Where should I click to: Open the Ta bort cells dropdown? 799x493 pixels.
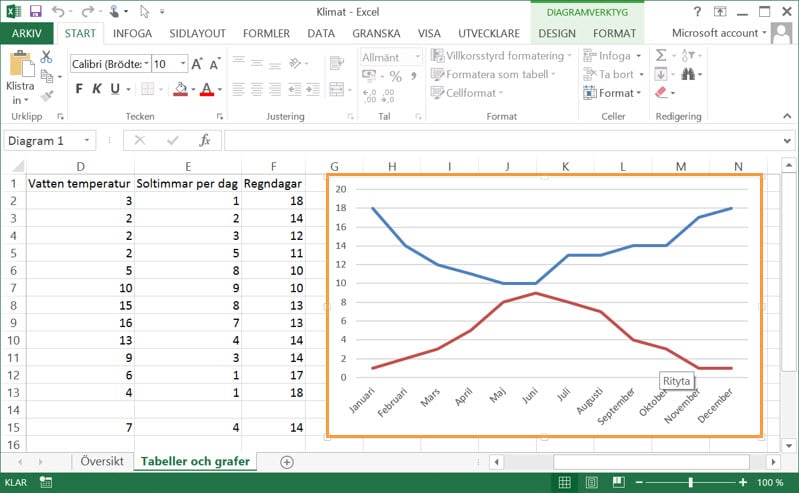[x=641, y=74]
